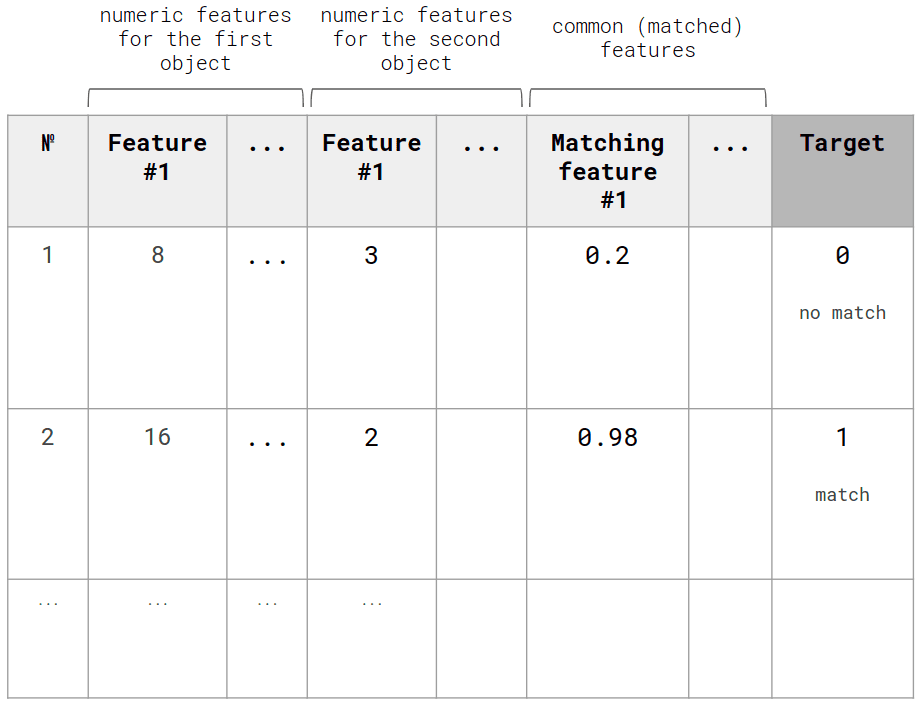Select the first object's Feature #1 header
The image size is (921, 703).
pyautogui.click(x=157, y=157)
